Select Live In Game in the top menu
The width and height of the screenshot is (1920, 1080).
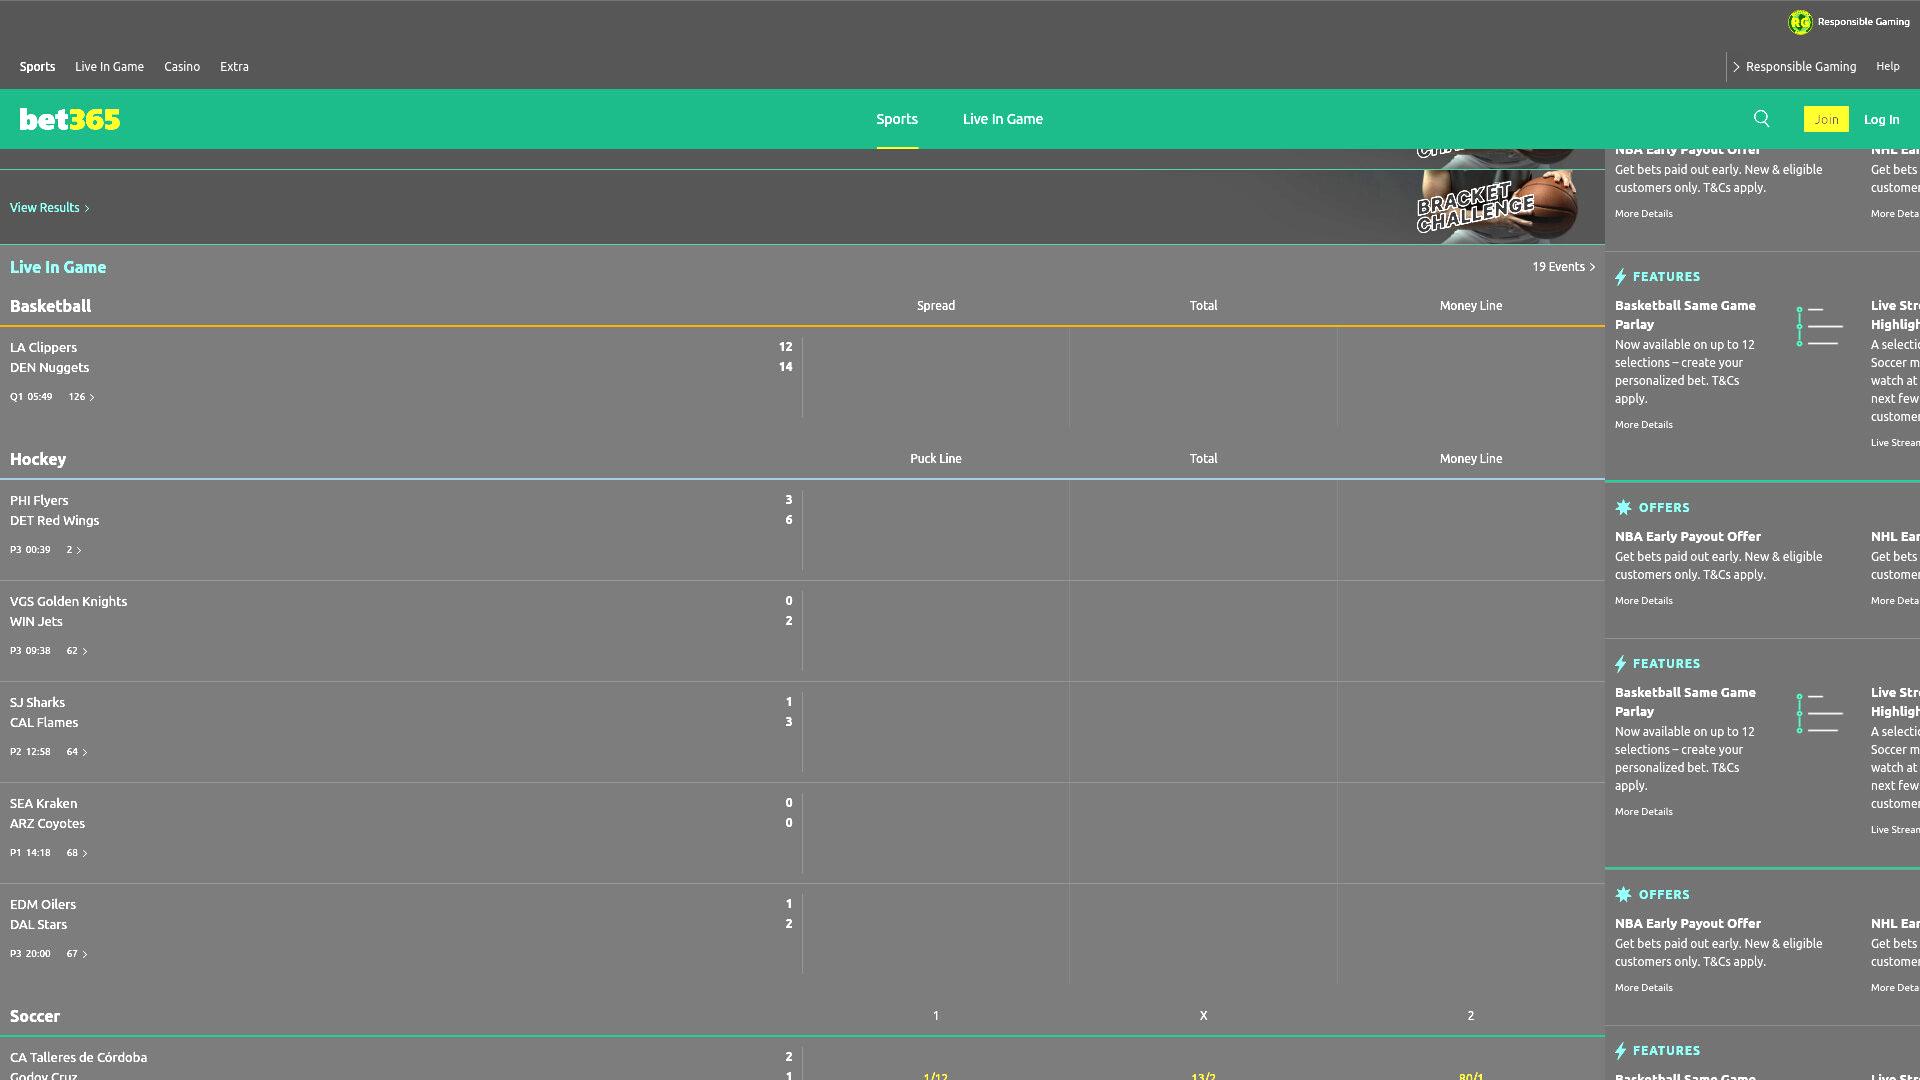pyautogui.click(x=109, y=66)
